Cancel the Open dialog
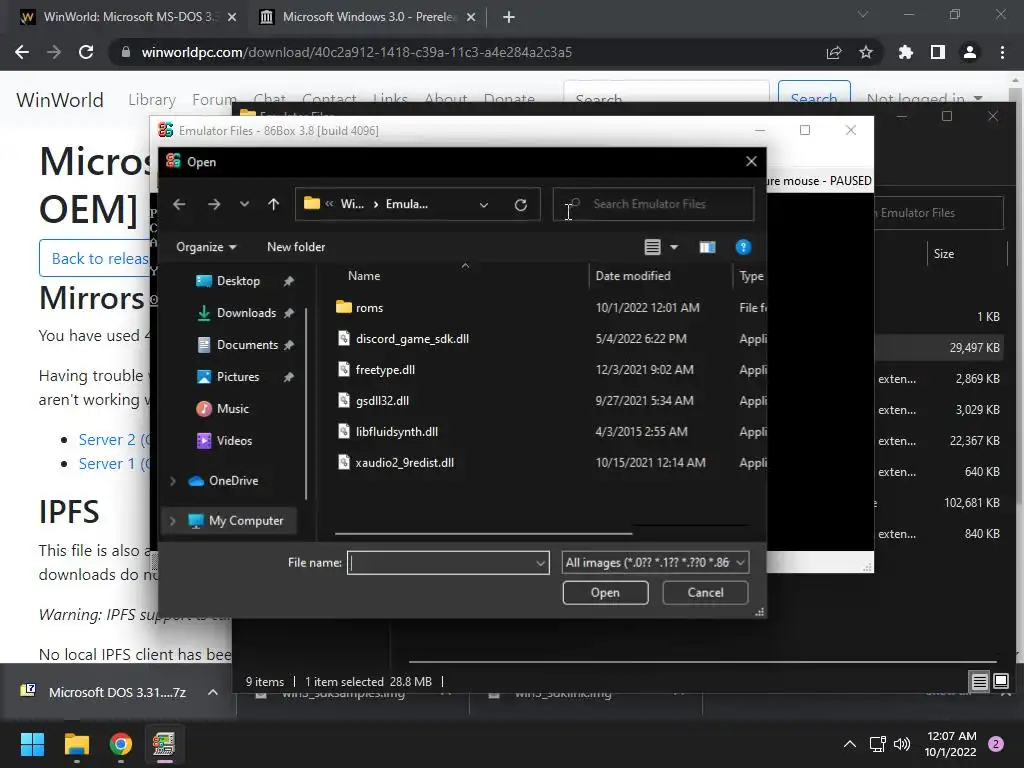 point(705,593)
